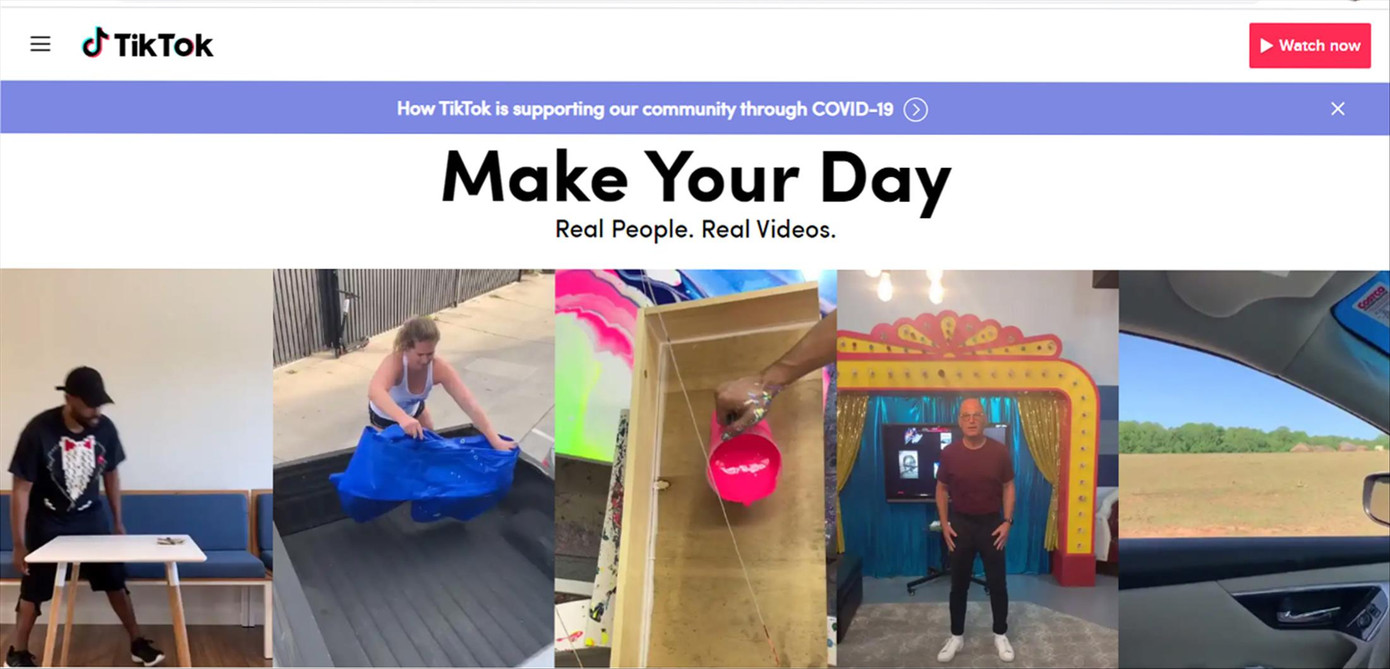This screenshot has width=1390, height=669.
Task: Open the video of man in tuxedo t-shirt
Action: [x=136, y=468]
